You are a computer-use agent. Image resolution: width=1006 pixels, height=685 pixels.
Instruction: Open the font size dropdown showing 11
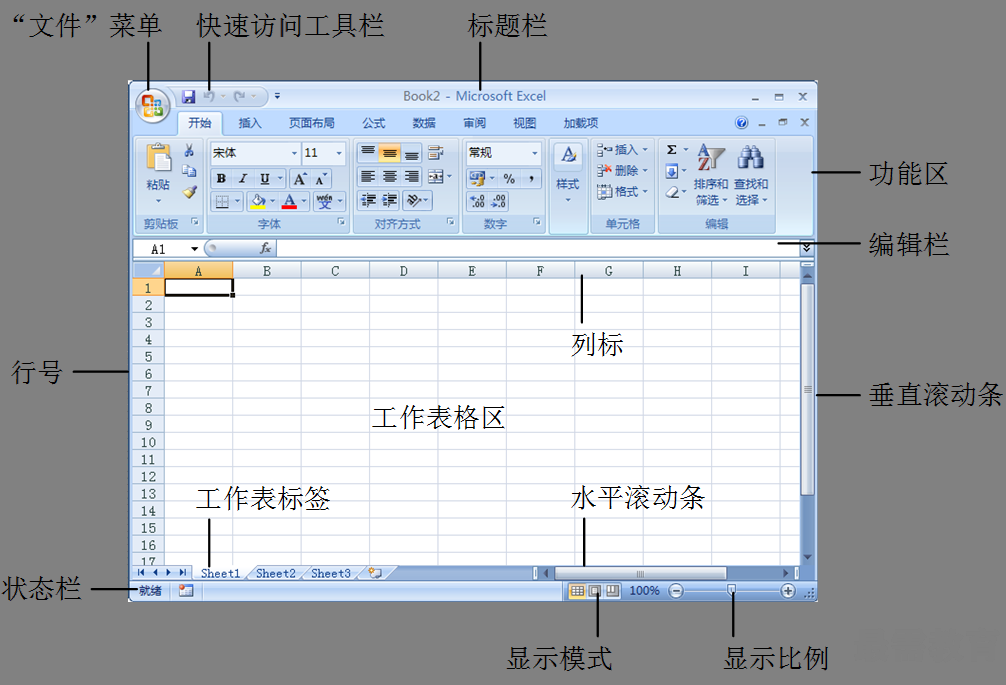(x=339, y=153)
